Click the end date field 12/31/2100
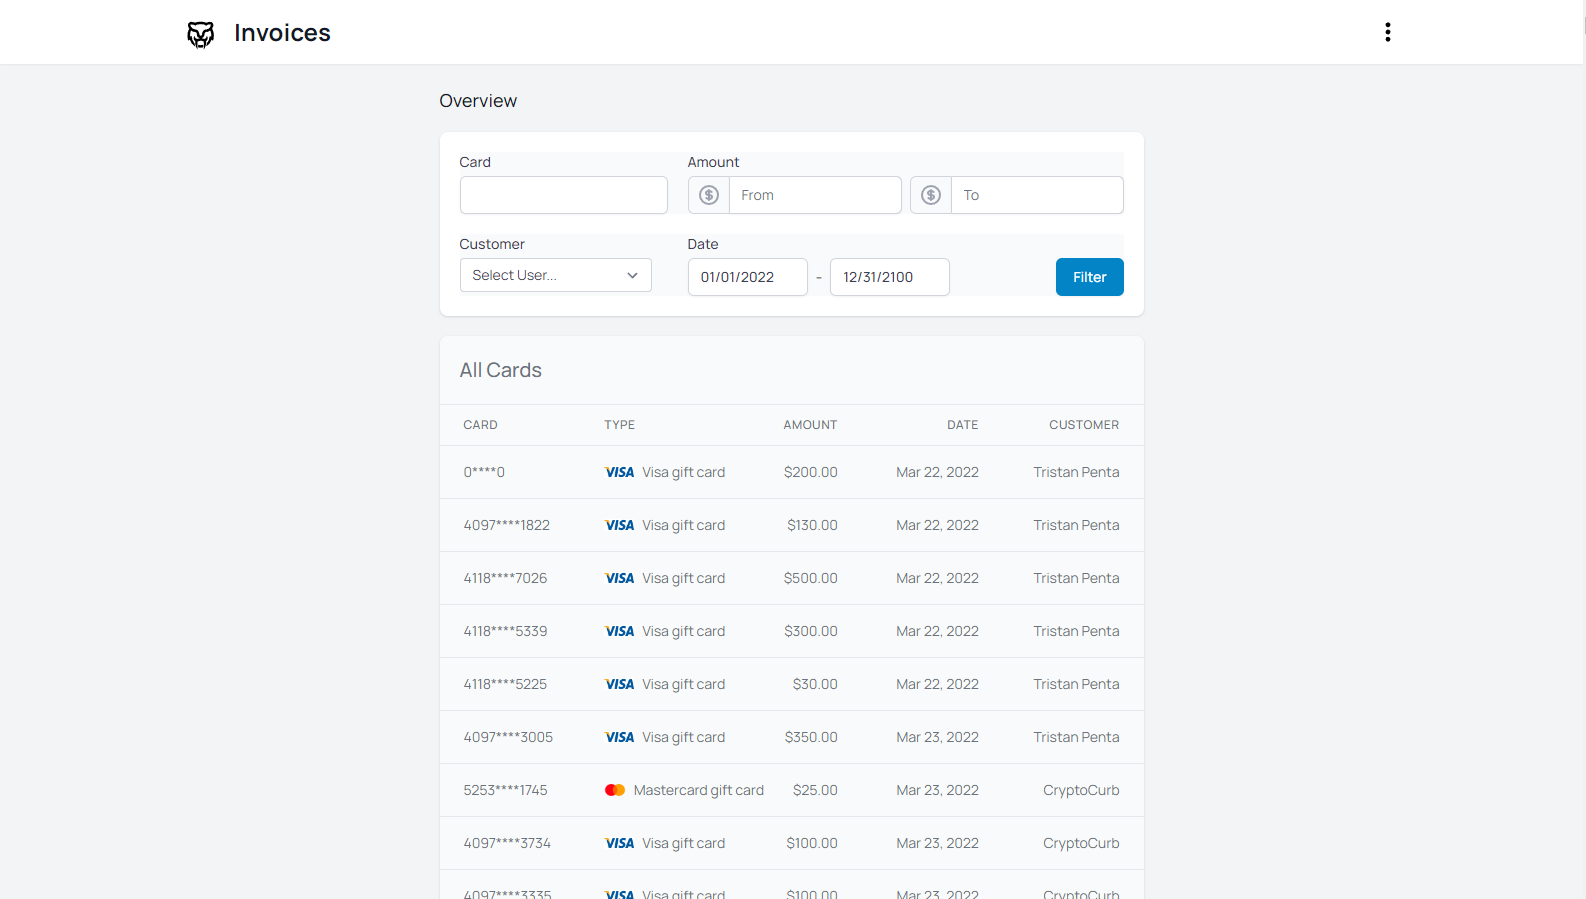This screenshot has width=1586, height=899. click(x=890, y=277)
